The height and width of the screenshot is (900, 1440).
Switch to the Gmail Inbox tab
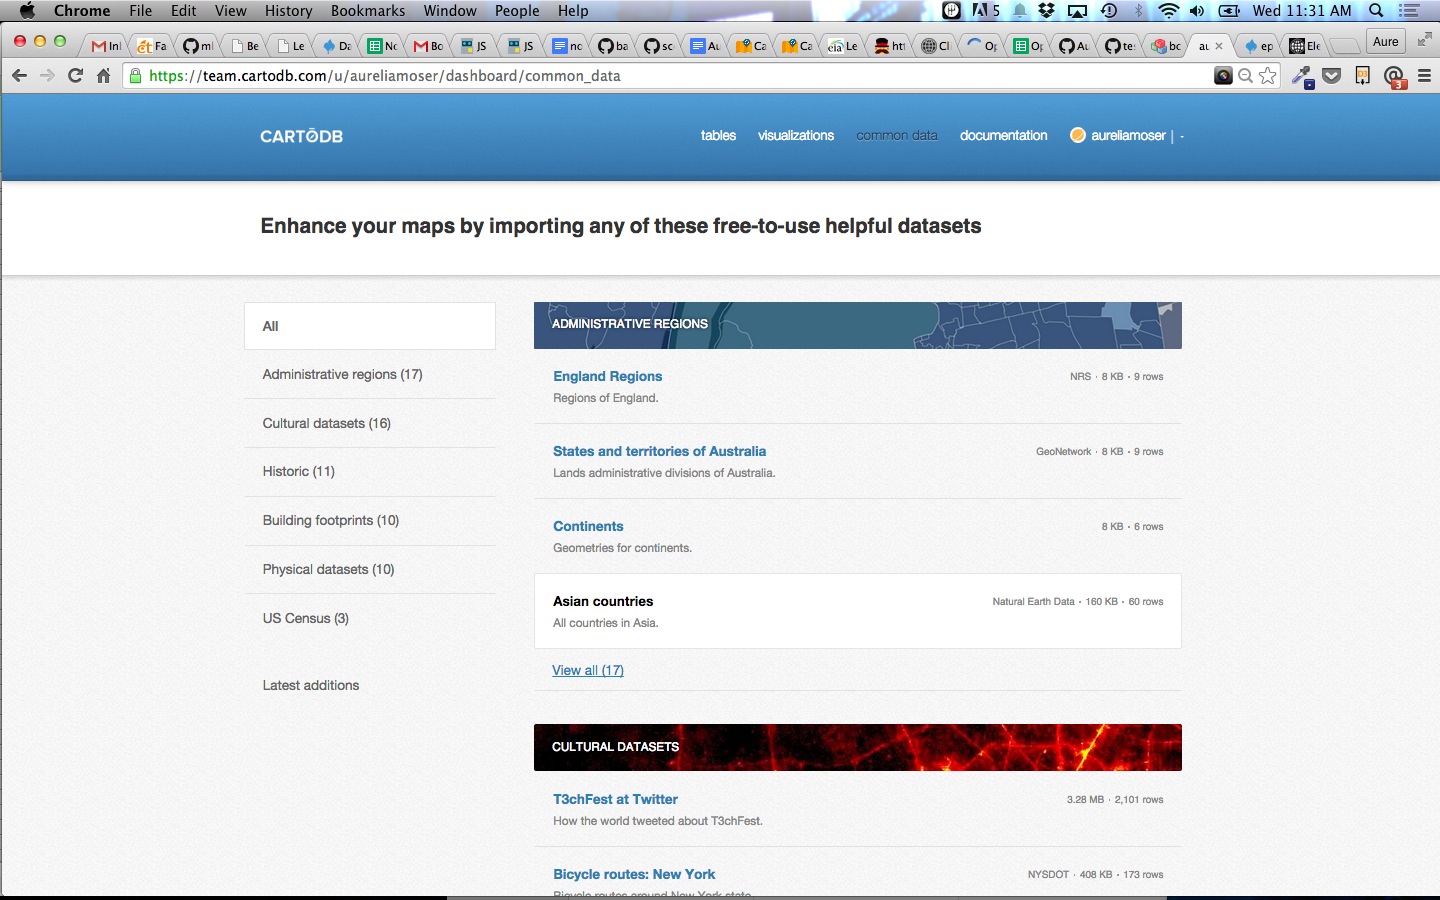pos(106,46)
